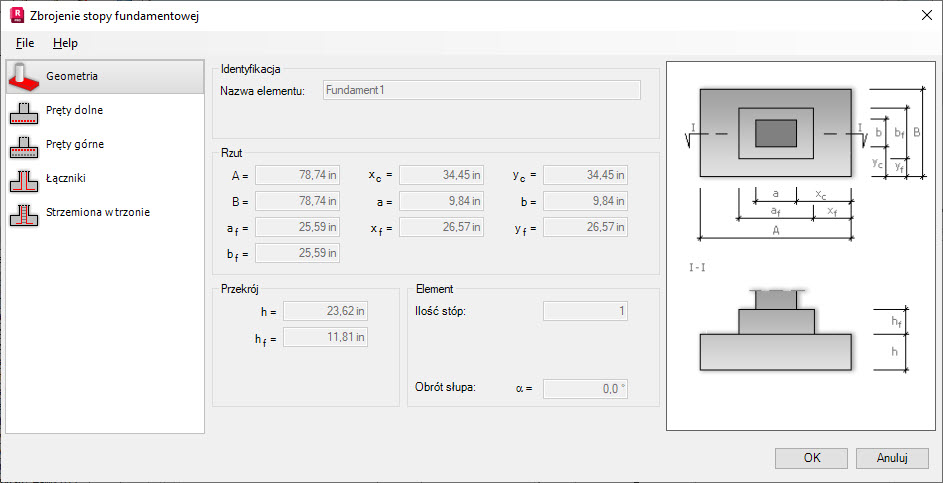Select the h height input field
Image resolution: width=943 pixels, height=483 pixels.
[x=326, y=311]
